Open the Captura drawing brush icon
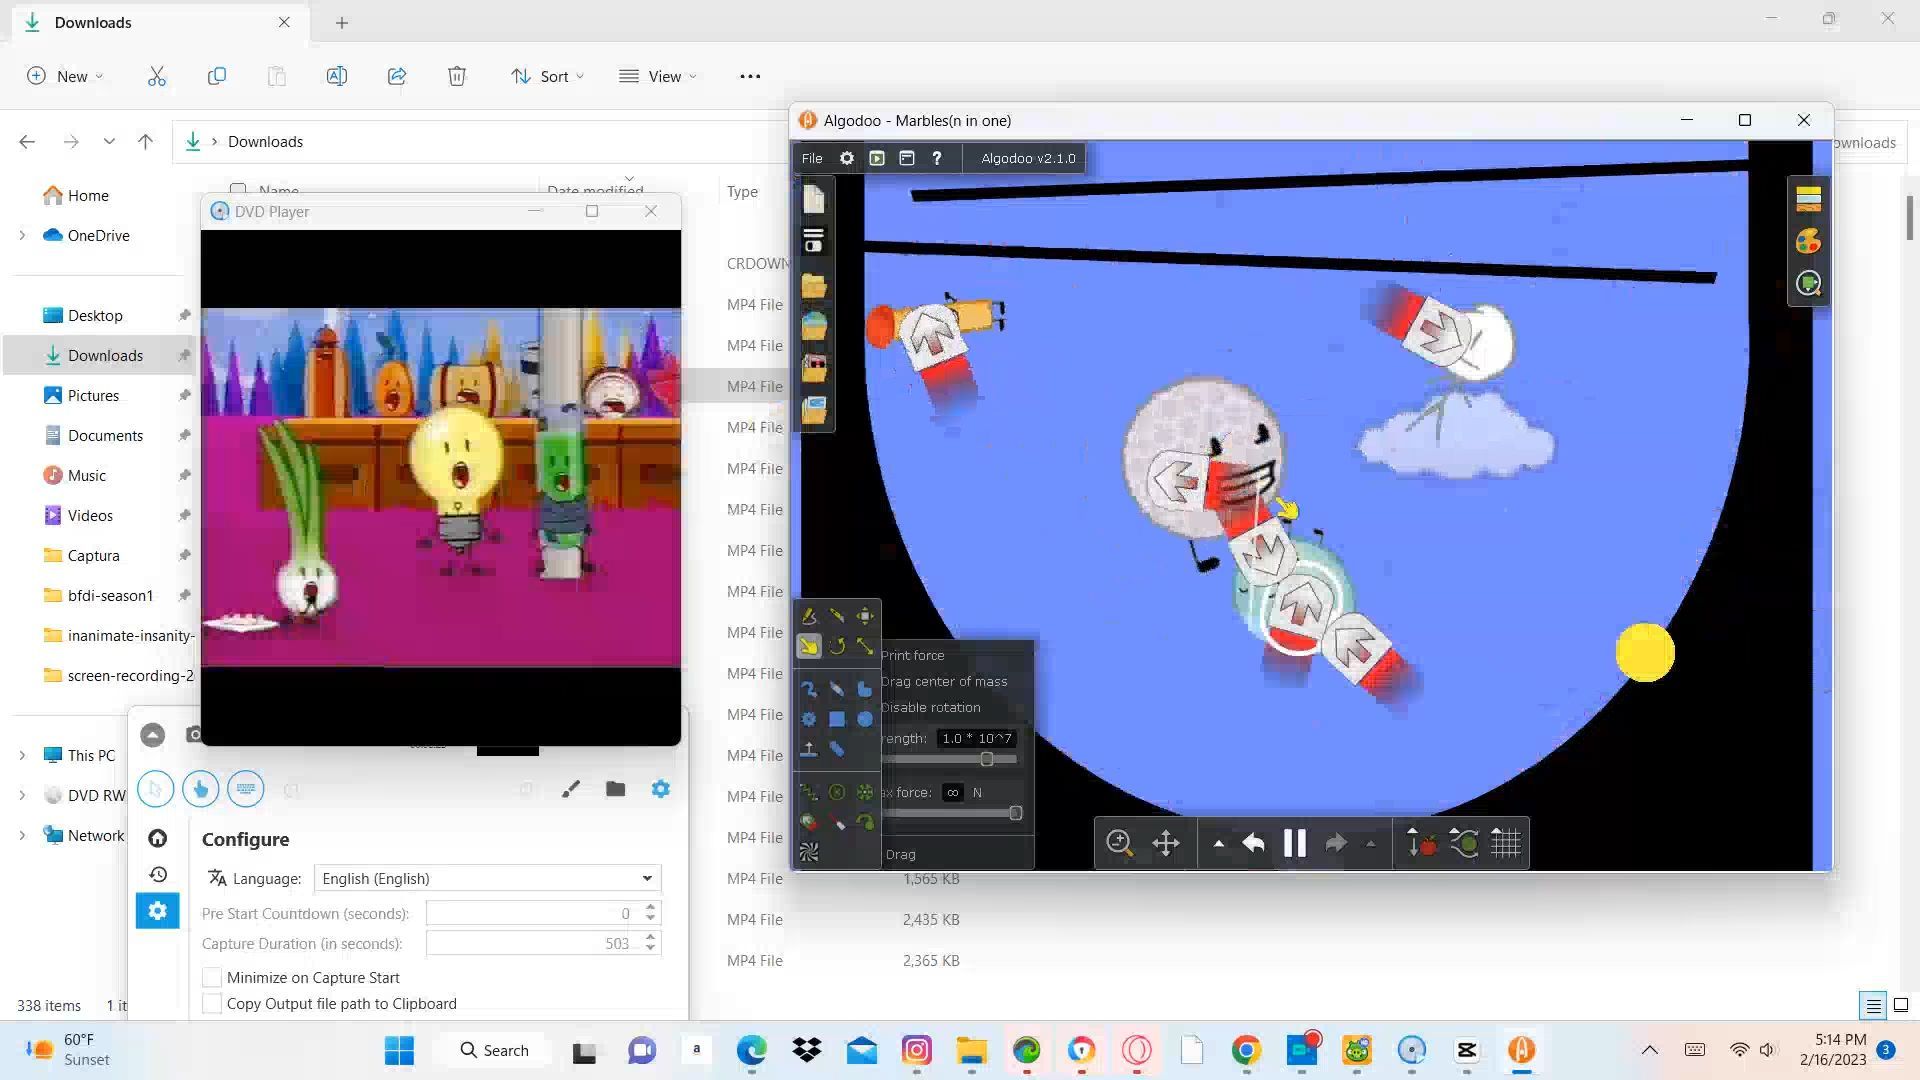 (x=571, y=789)
